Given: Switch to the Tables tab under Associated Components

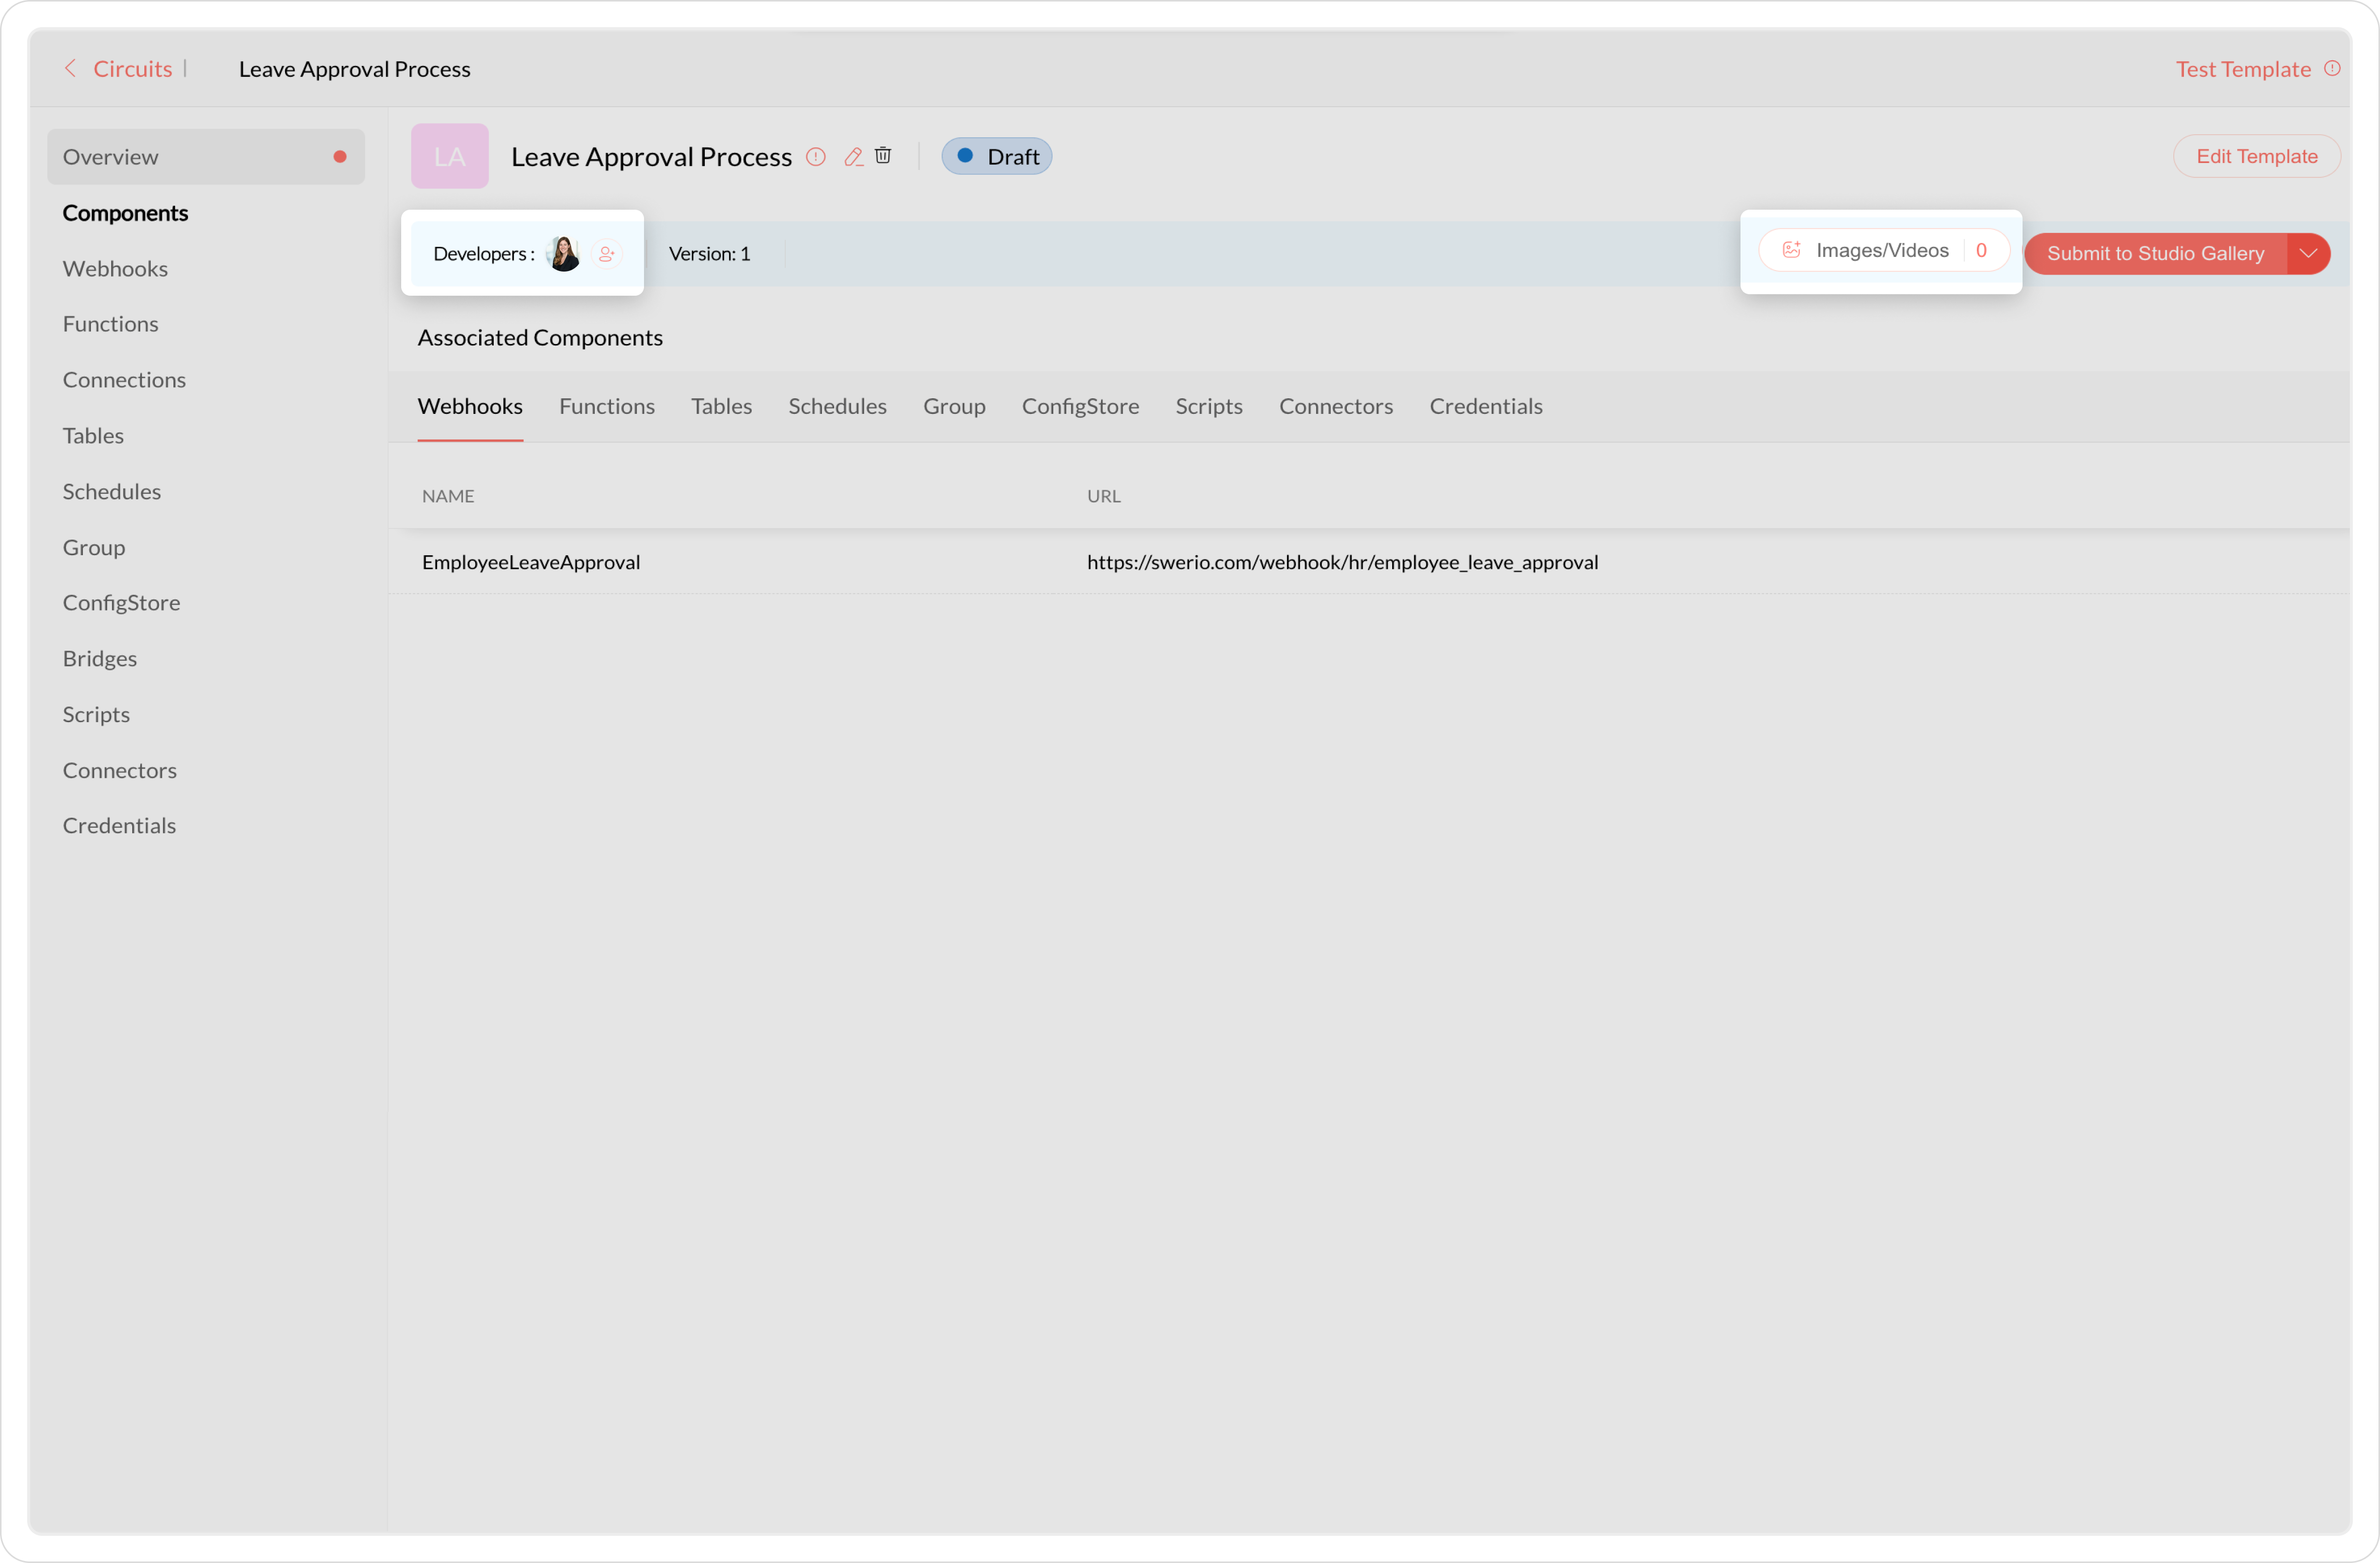Looking at the screenshot, I should click(721, 406).
